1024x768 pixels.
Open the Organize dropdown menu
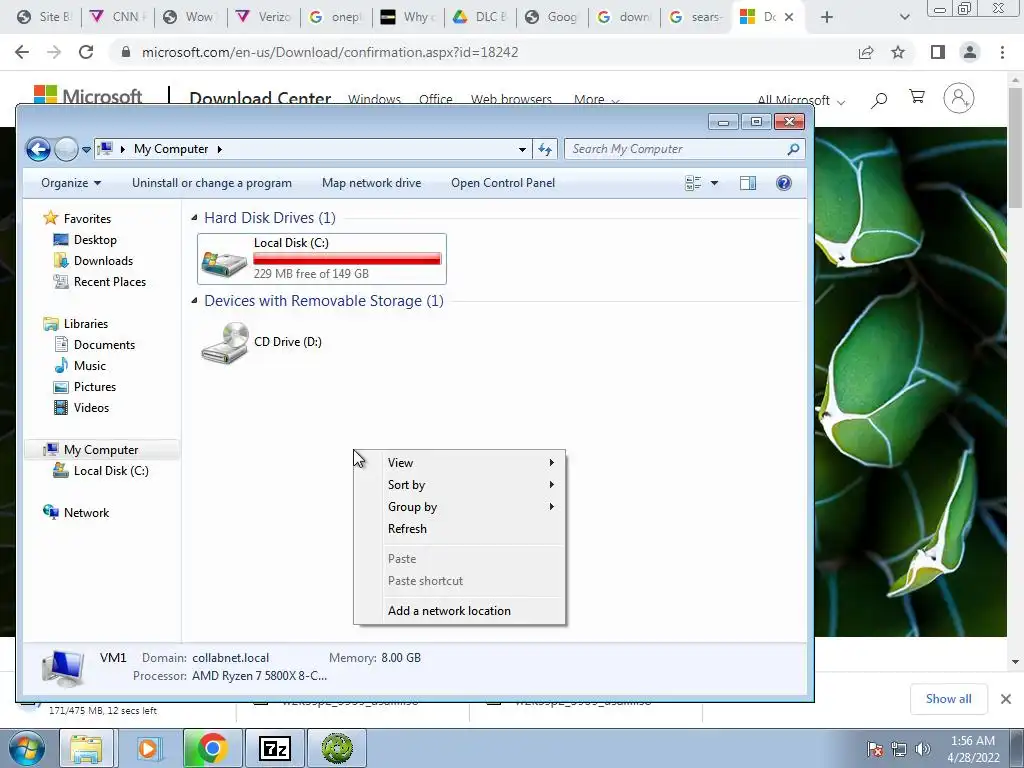pyautogui.click(x=71, y=183)
